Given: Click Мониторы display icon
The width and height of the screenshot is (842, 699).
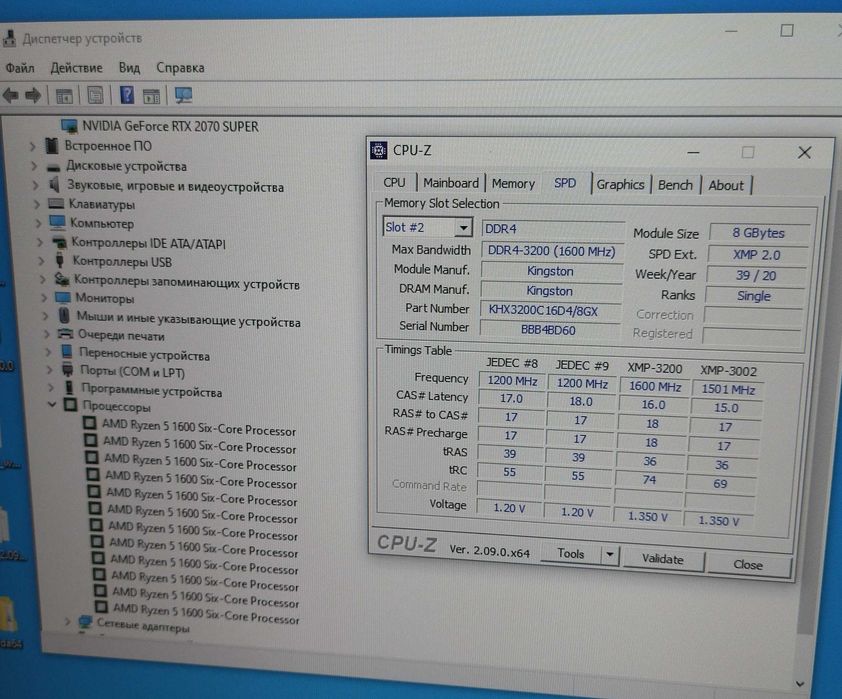Looking at the screenshot, I should tap(63, 297).
